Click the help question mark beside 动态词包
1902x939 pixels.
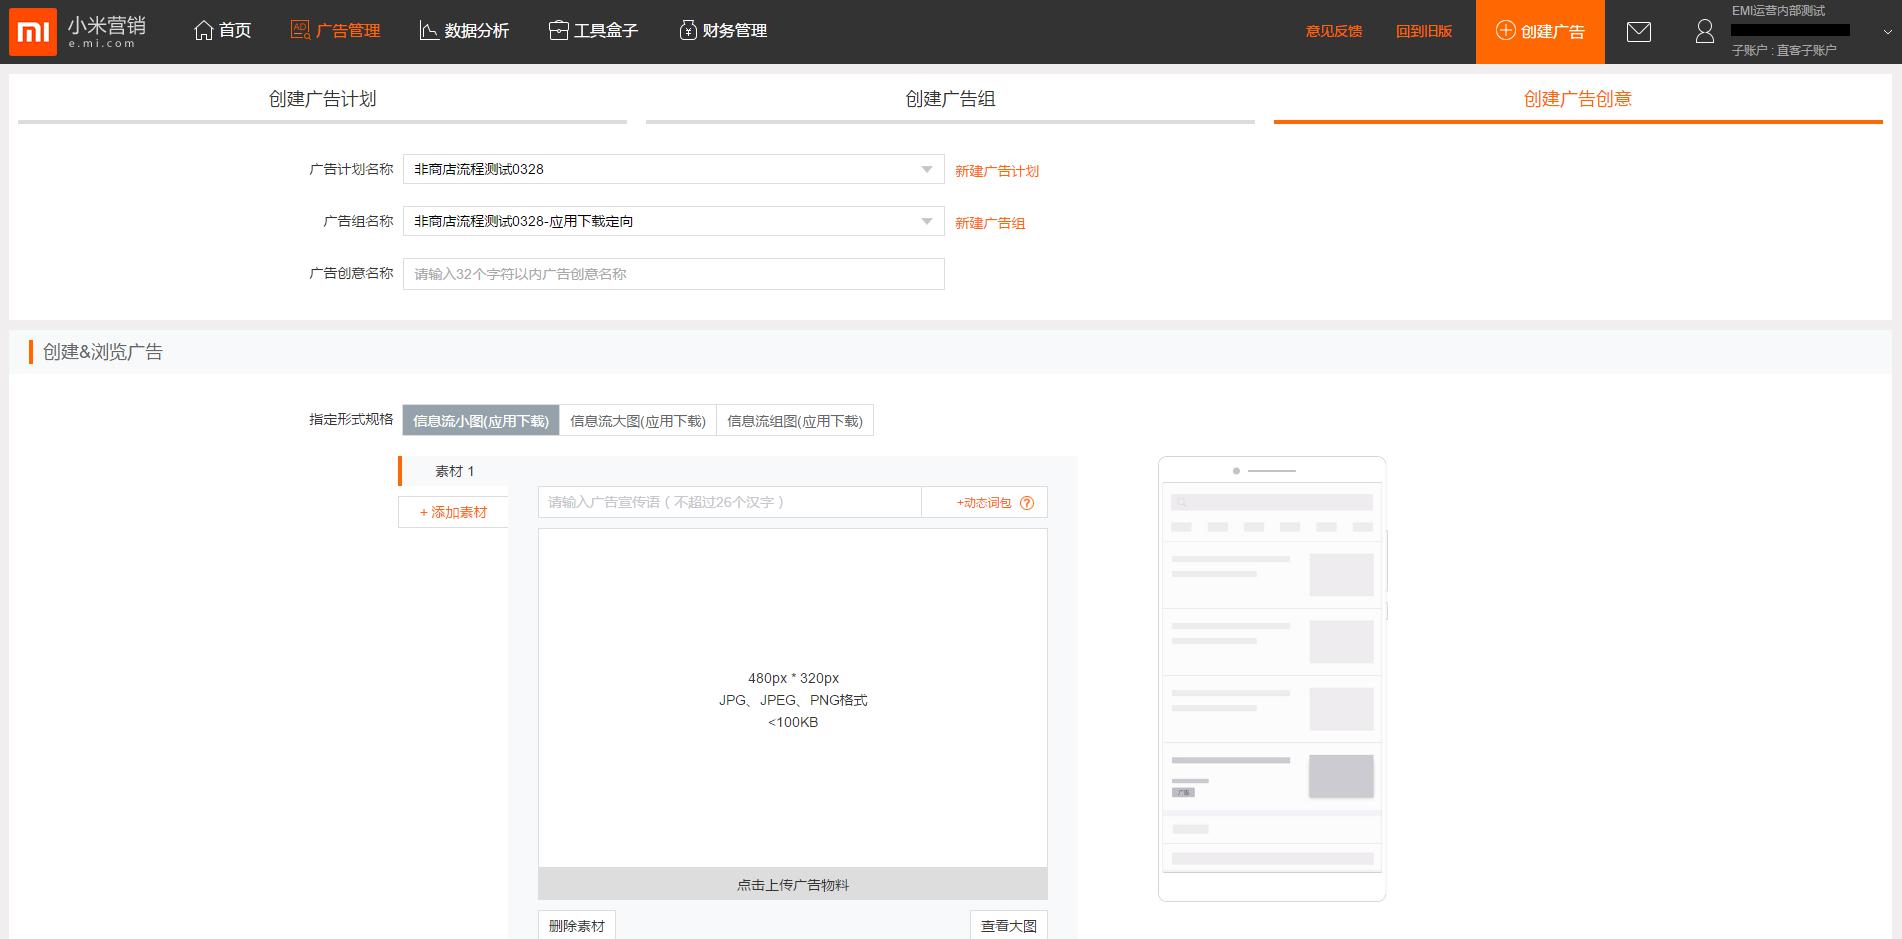tap(1027, 503)
